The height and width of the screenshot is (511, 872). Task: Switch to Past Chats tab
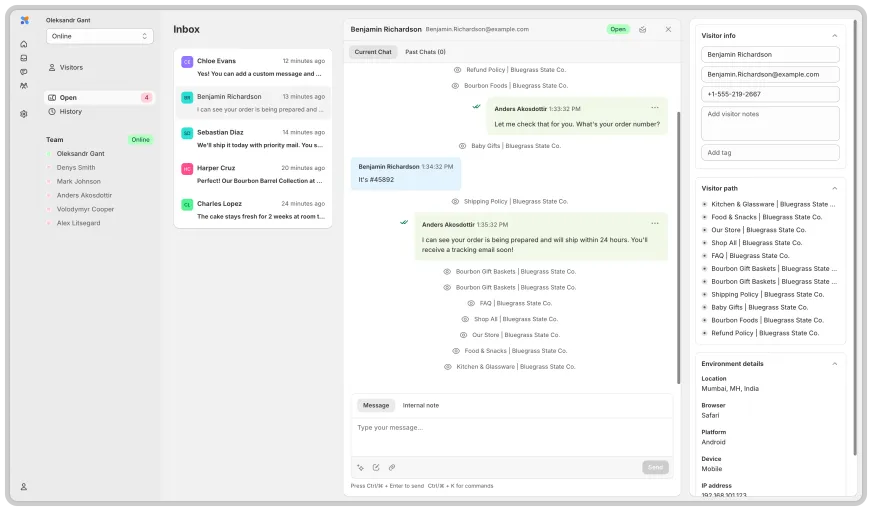click(x=425, y=52)
